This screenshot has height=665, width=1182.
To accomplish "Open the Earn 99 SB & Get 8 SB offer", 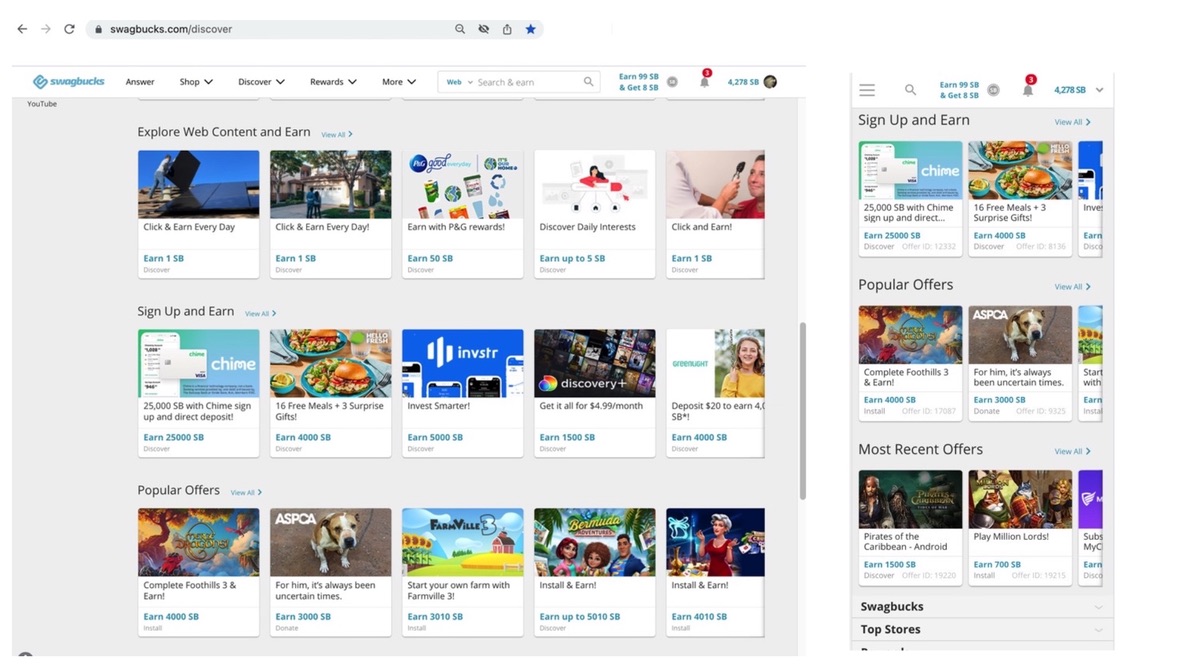I will [638, 81].
